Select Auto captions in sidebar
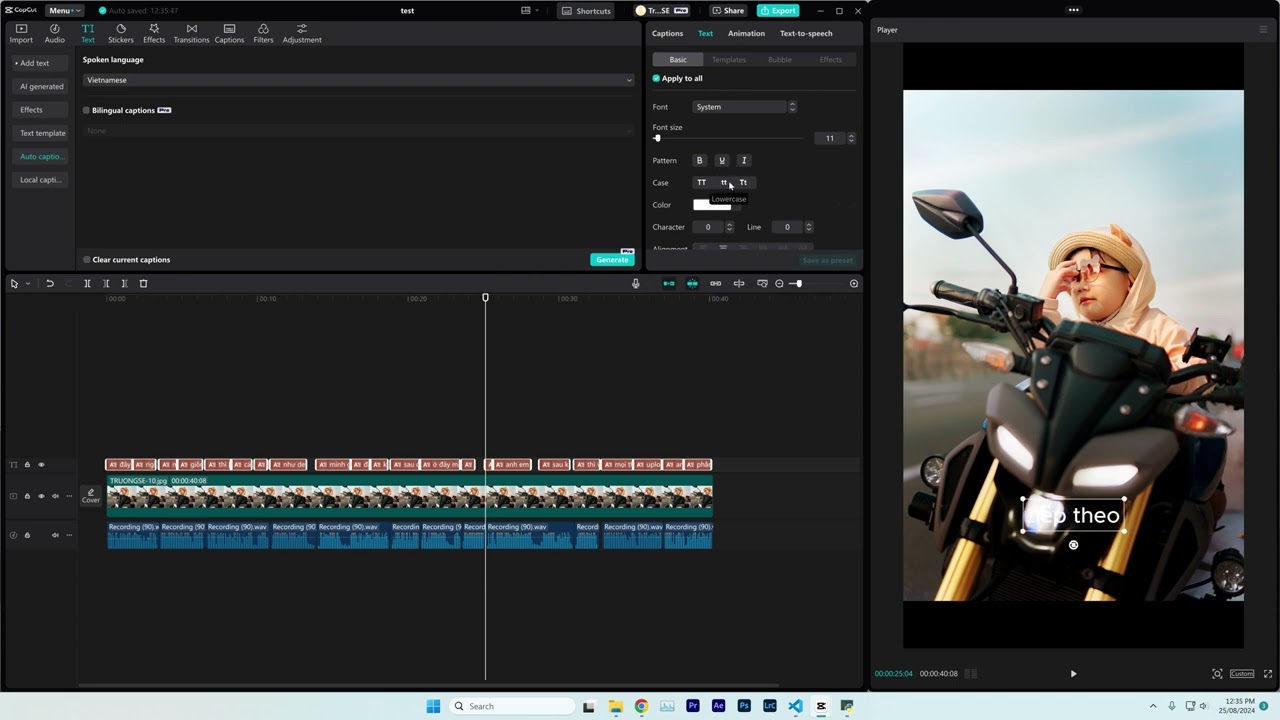Screen dimensions: 1280x720 point(41,157)
